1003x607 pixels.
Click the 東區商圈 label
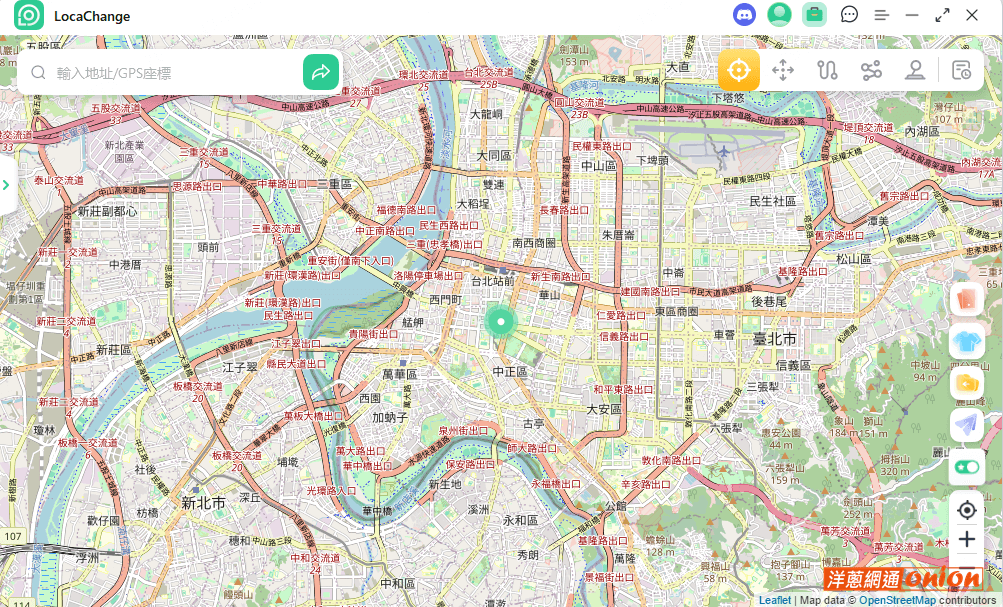pyautogui.click(x=676, y=311)
